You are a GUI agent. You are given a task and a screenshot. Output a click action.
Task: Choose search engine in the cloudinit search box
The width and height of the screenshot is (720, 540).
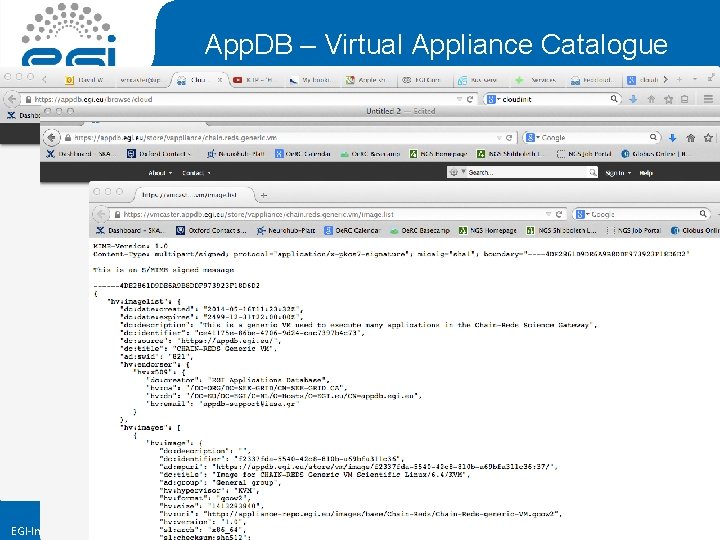click(493, 99)
